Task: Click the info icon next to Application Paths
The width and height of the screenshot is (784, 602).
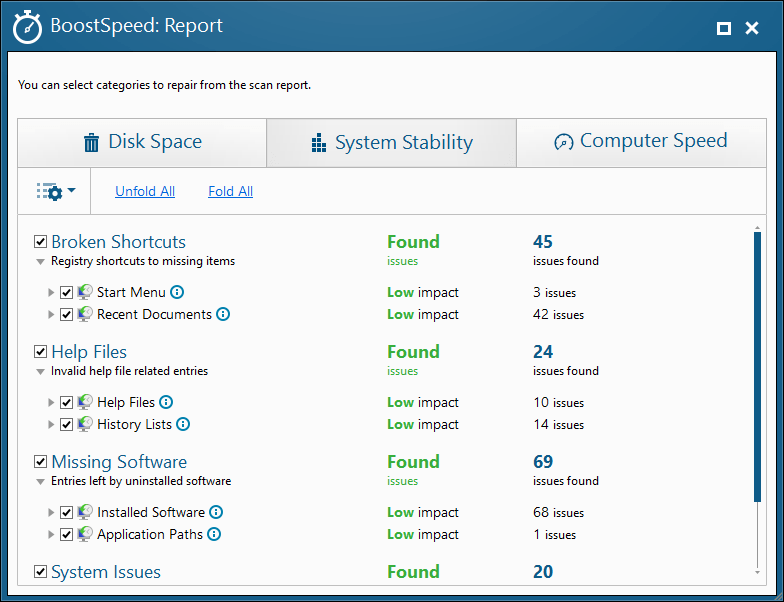Action: tap(214, 534)
